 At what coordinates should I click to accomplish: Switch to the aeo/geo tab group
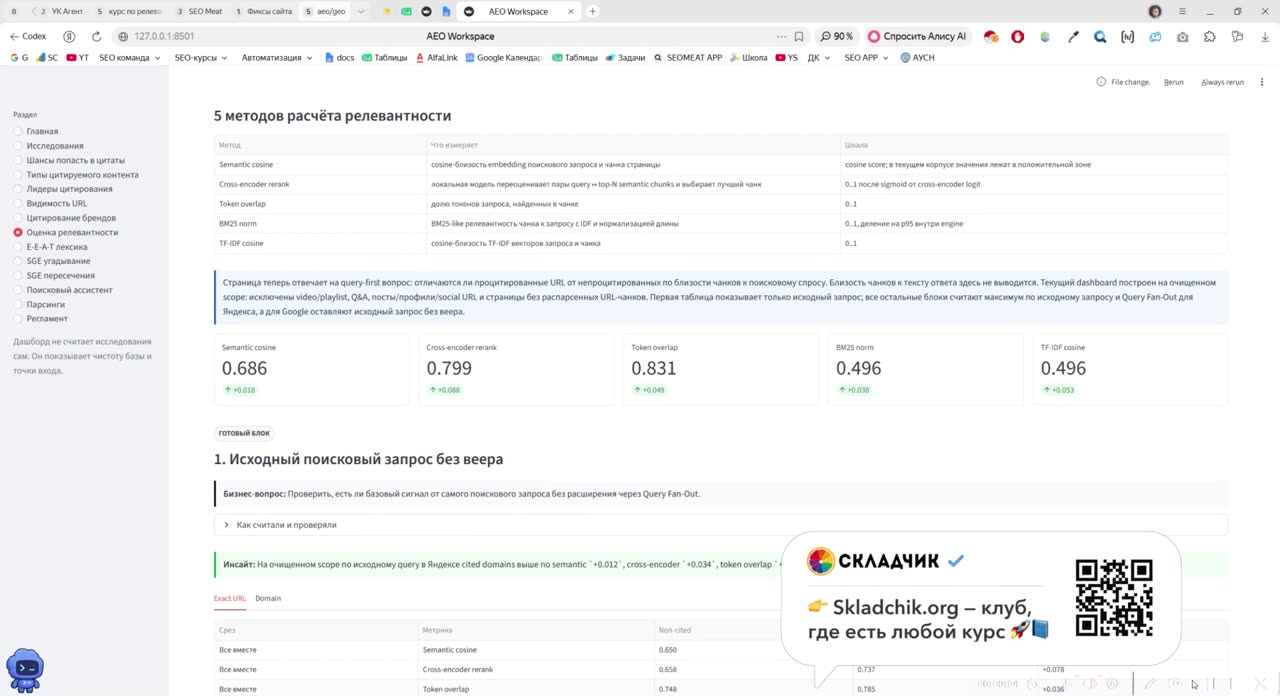[325, 11]
